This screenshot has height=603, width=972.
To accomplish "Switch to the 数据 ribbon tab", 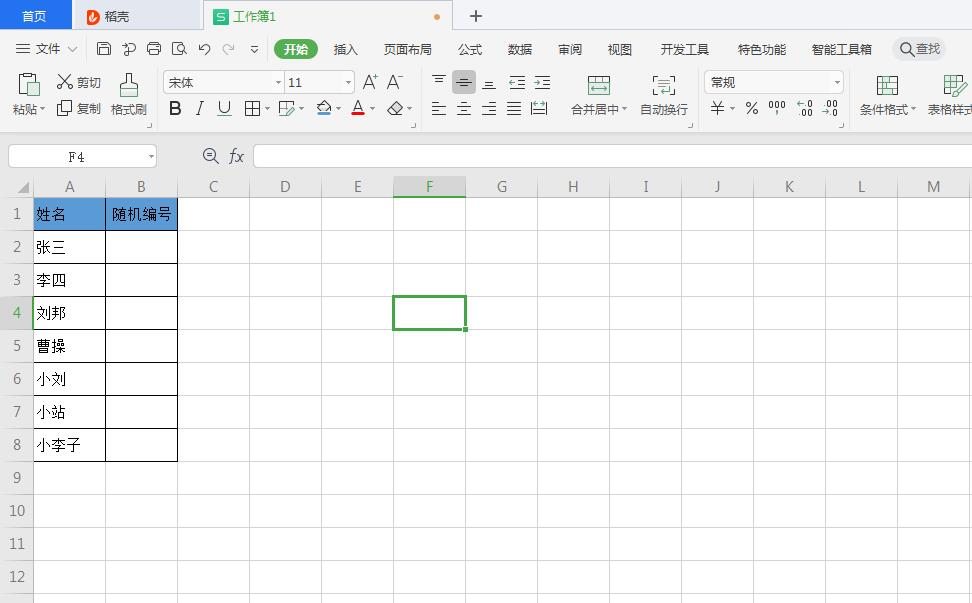I will [x=519, y=49].
